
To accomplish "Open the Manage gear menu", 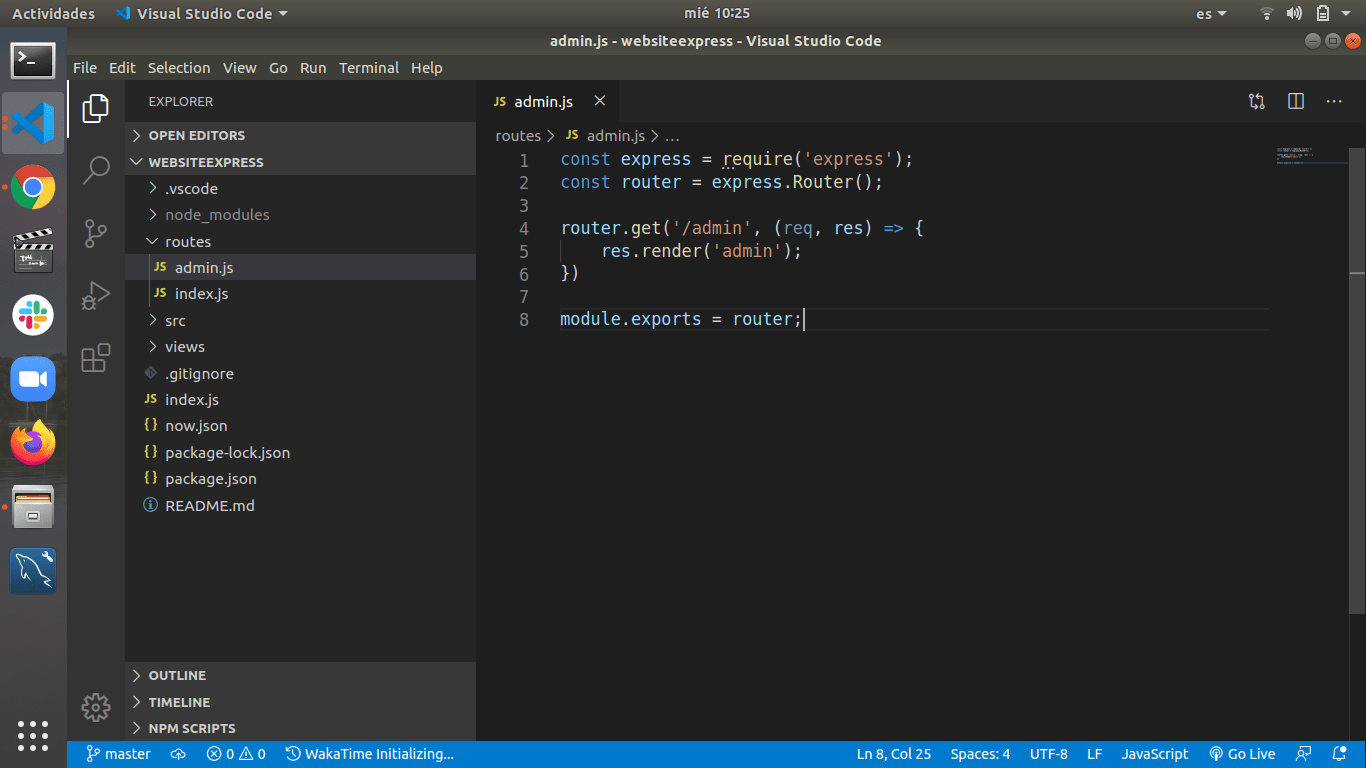I will point(95,707).
